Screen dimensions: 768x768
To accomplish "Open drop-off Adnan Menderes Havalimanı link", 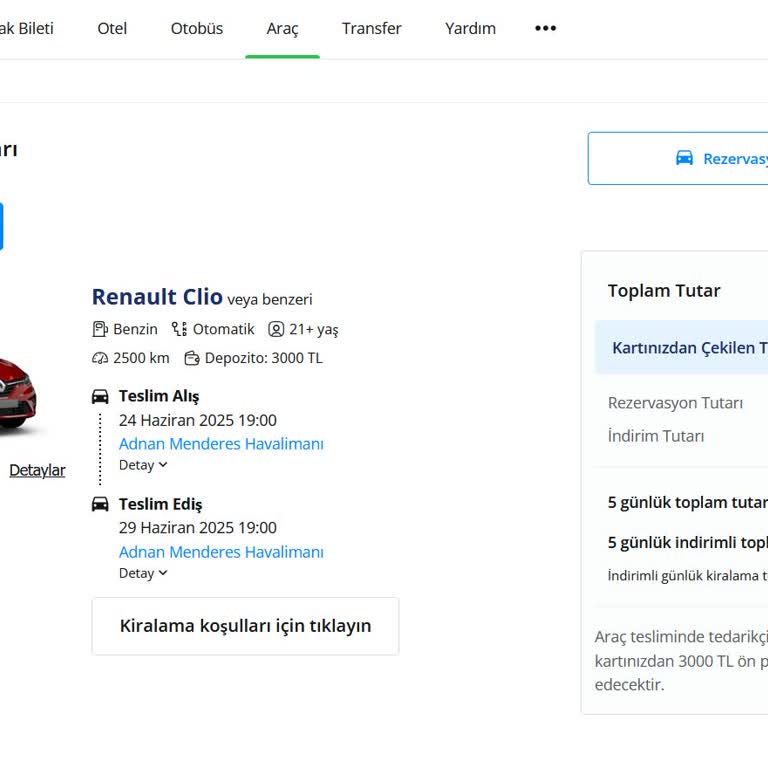I will click(221, 552).
